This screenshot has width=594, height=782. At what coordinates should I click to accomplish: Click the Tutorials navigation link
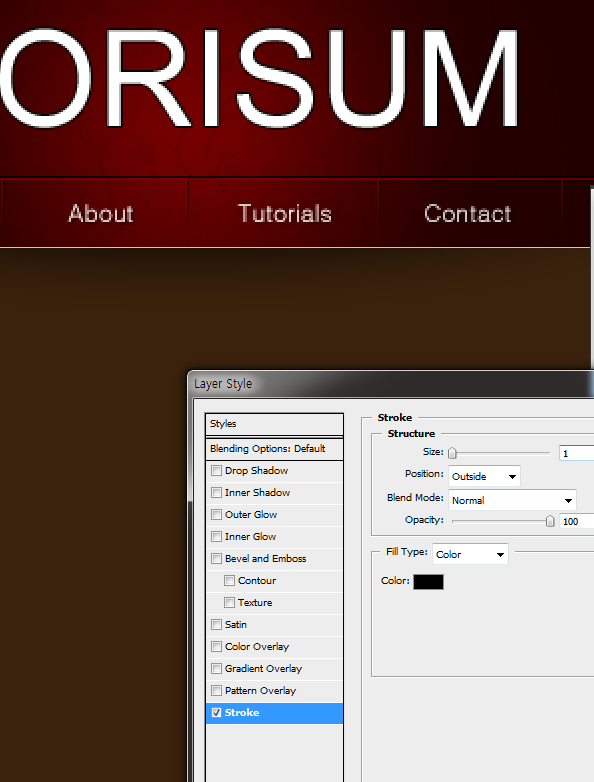(285, 213)
